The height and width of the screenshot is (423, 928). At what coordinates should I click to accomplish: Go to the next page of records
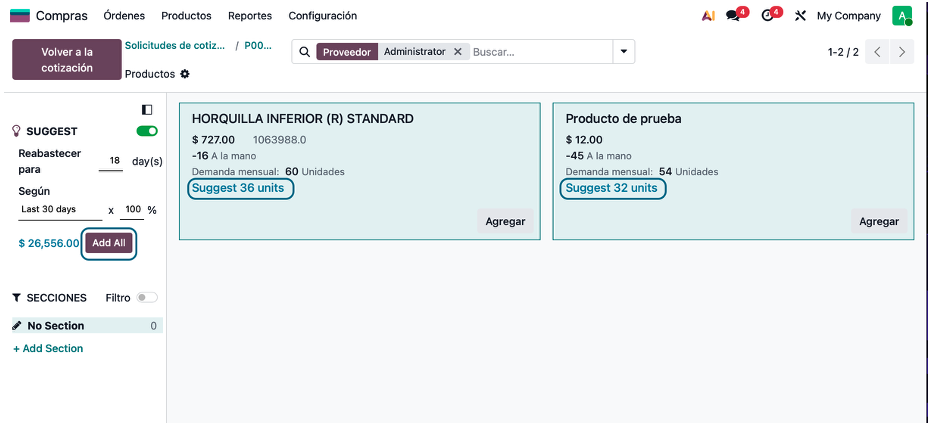tap(903, 52)
